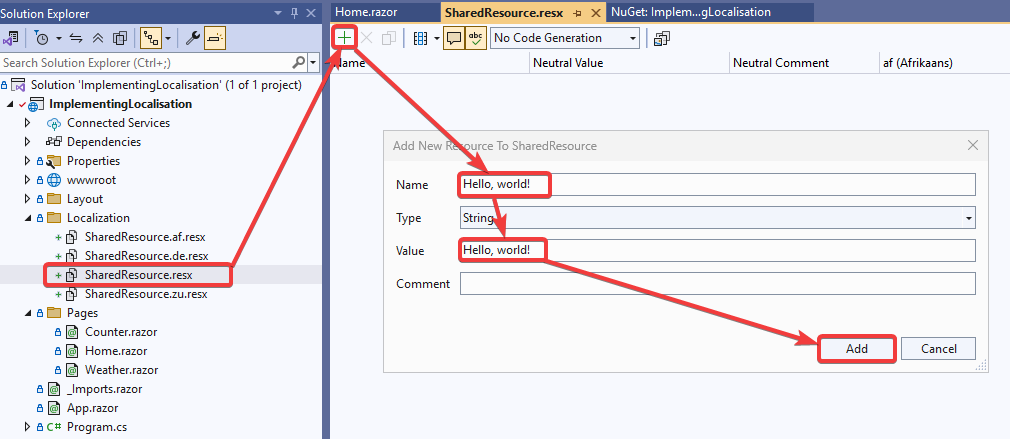This screenshot has width=1010, height=439.
Task: Click the Sync with Active Document icon
Action: click(x=76, y=38)
